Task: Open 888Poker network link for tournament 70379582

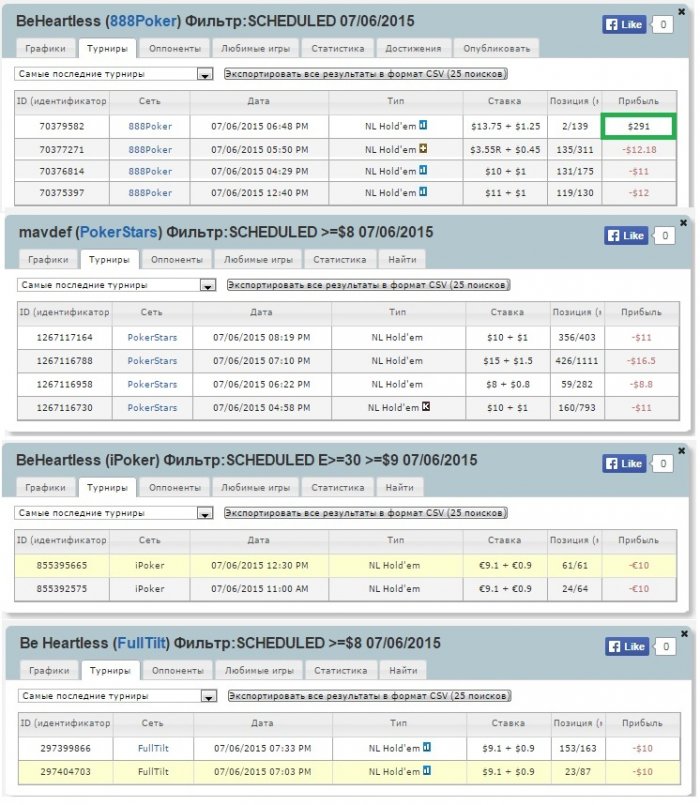Action: [150, 126]
